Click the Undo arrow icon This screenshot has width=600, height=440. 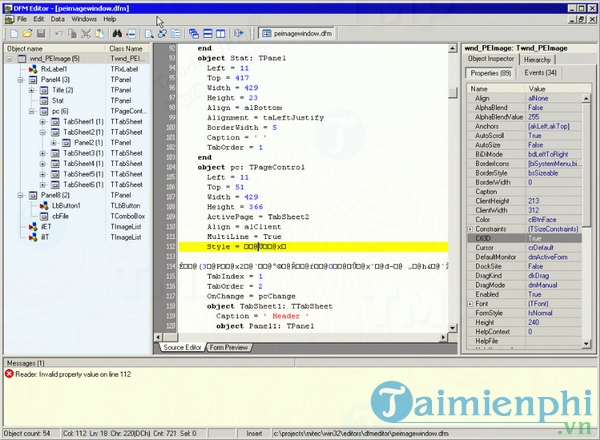[59, 34]
